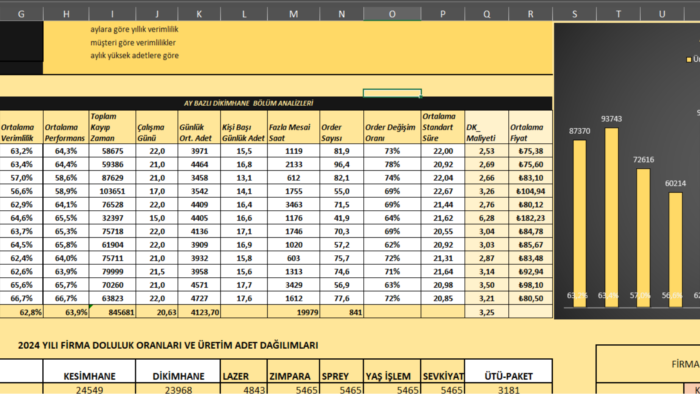
Task: Select column T header
Action: tap(618, 14)
